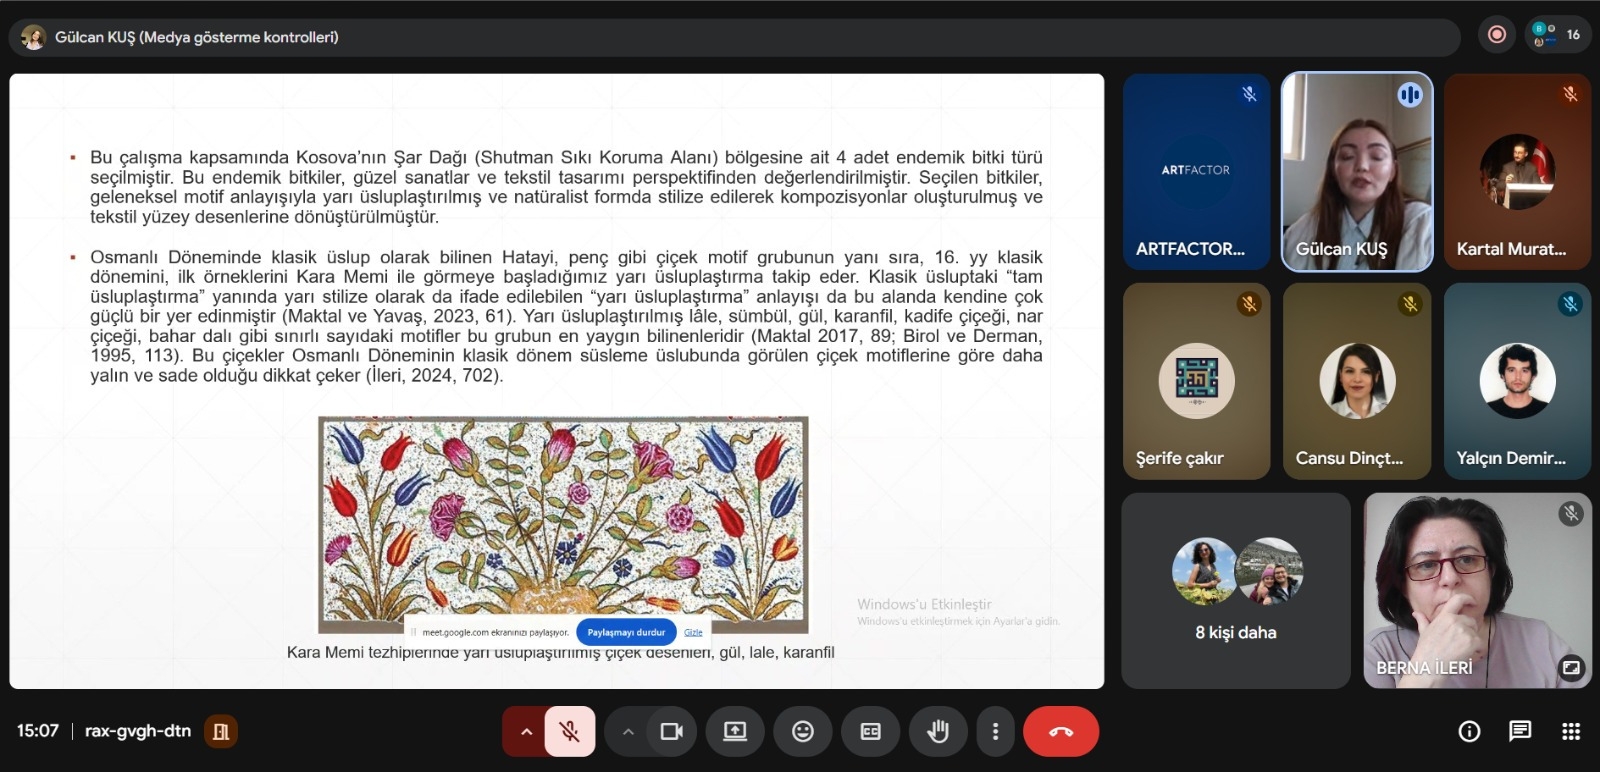Open more options three-dot menu

[x=994, y=731]
